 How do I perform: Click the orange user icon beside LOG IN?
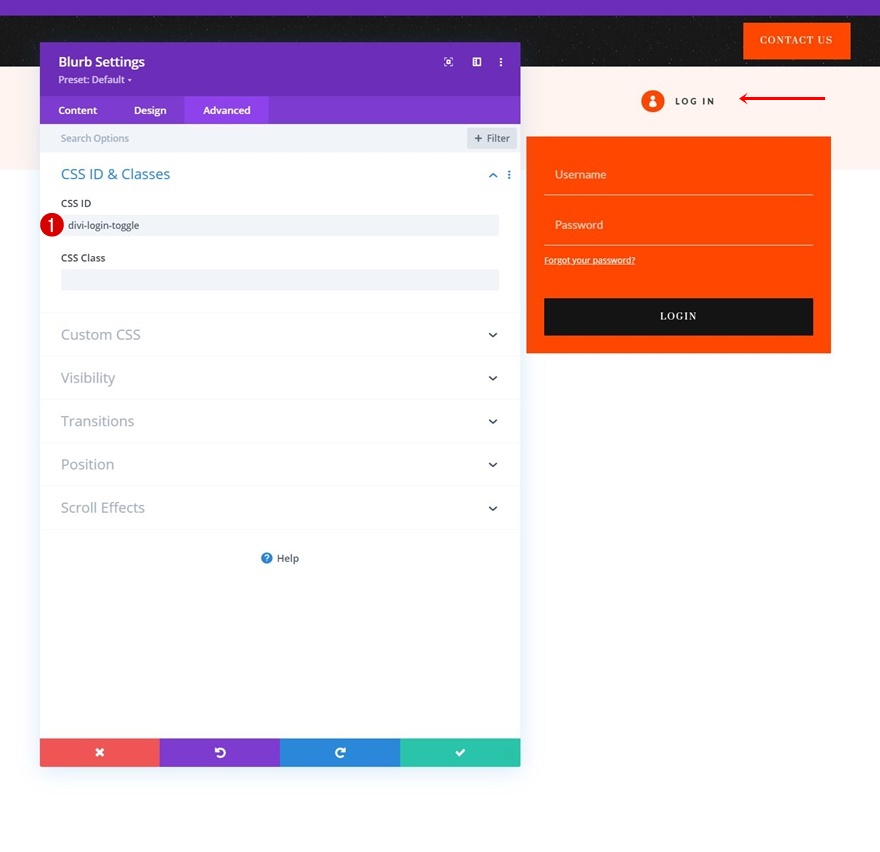653,101
